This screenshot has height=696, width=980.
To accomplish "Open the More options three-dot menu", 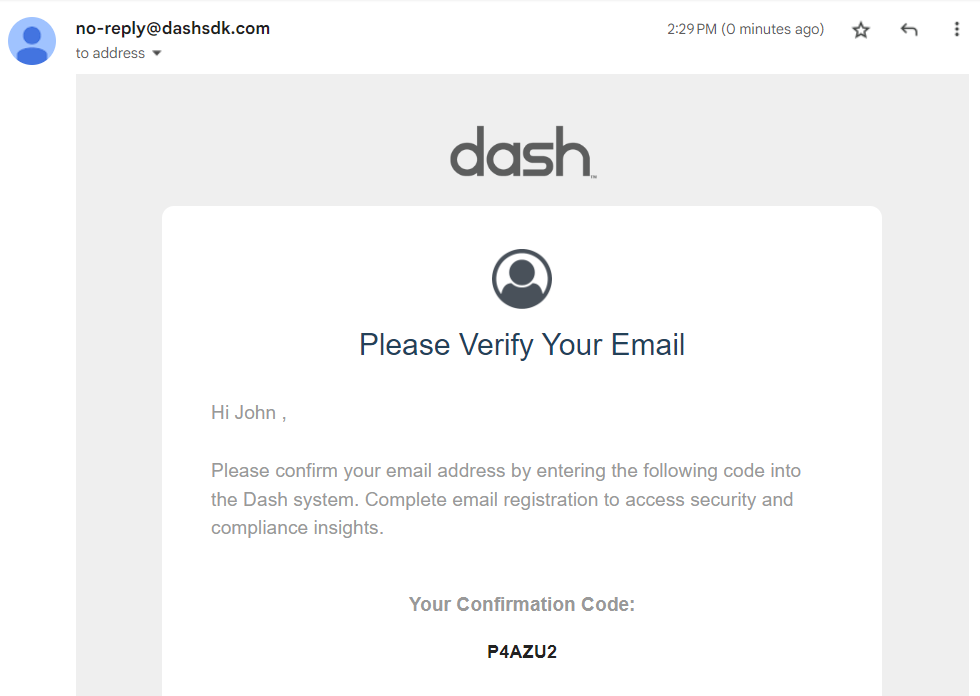I will 956,30.
